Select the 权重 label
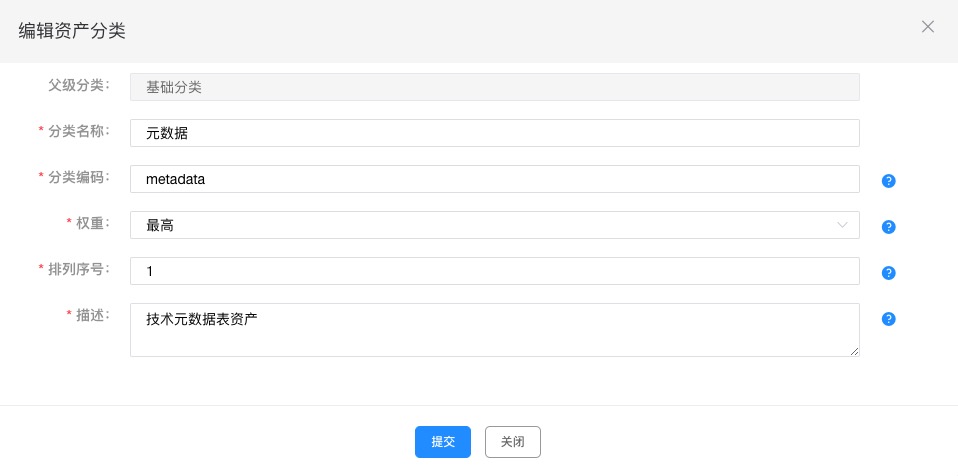Screen dimensions: 958x476 click(89, 222)
